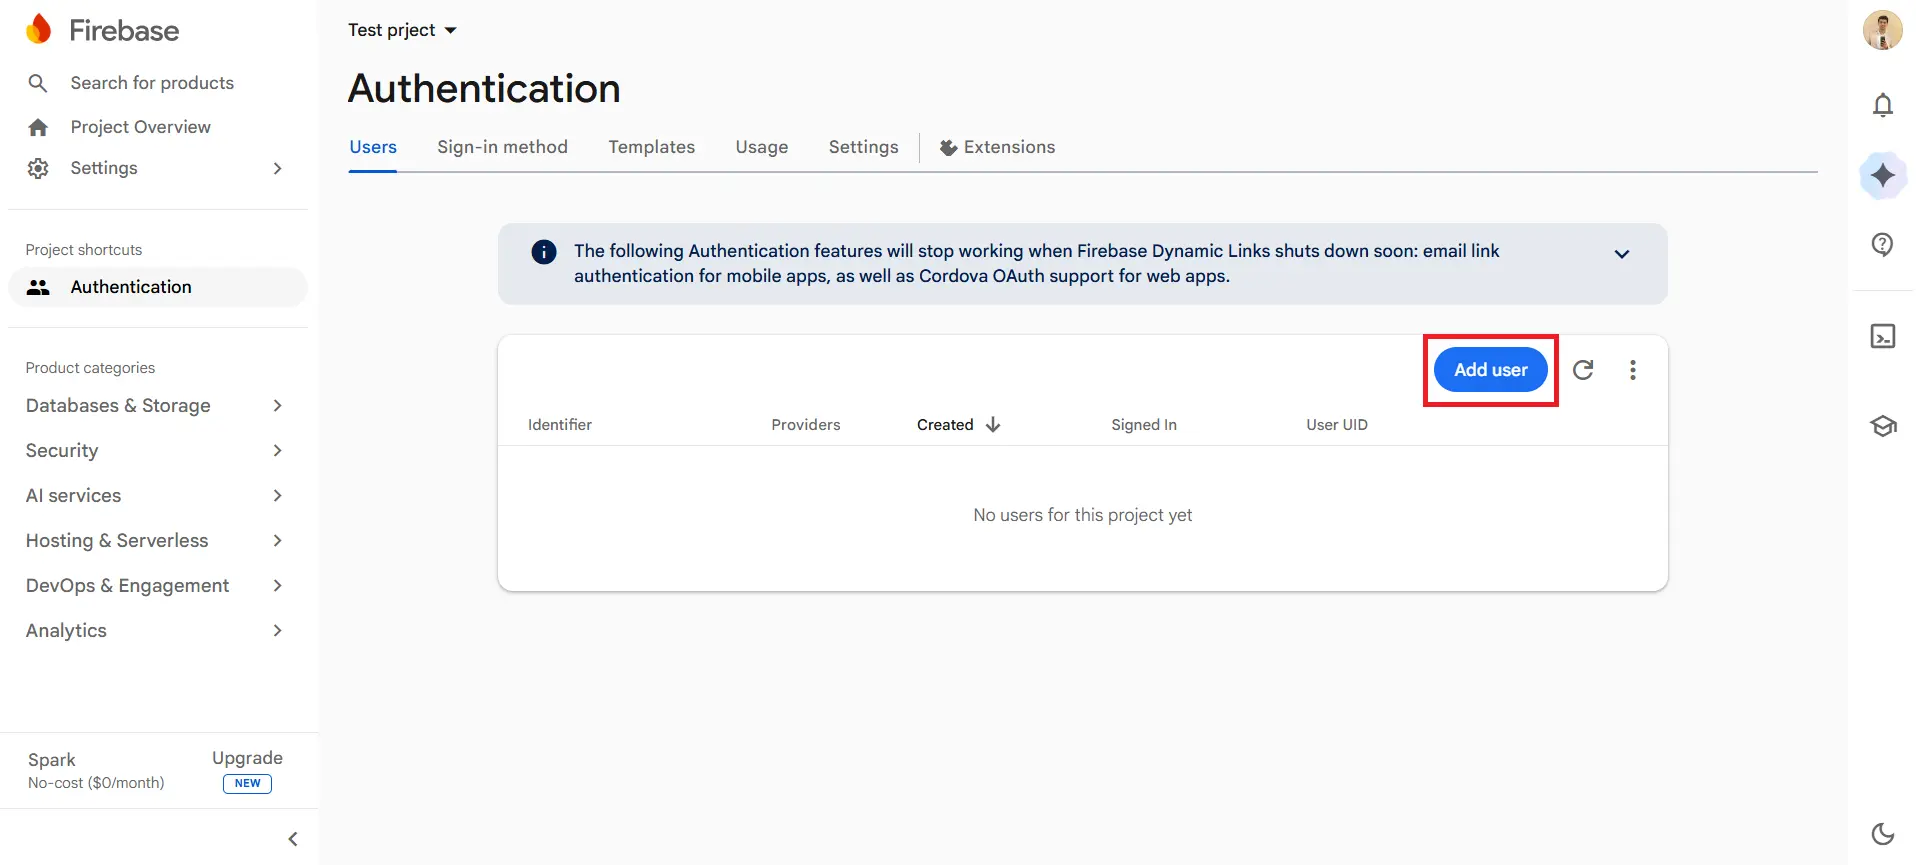Image resolution: width=1916 pixels, height=865 pixels.
Task: Sort by Created column header
Action: [945, 425]
